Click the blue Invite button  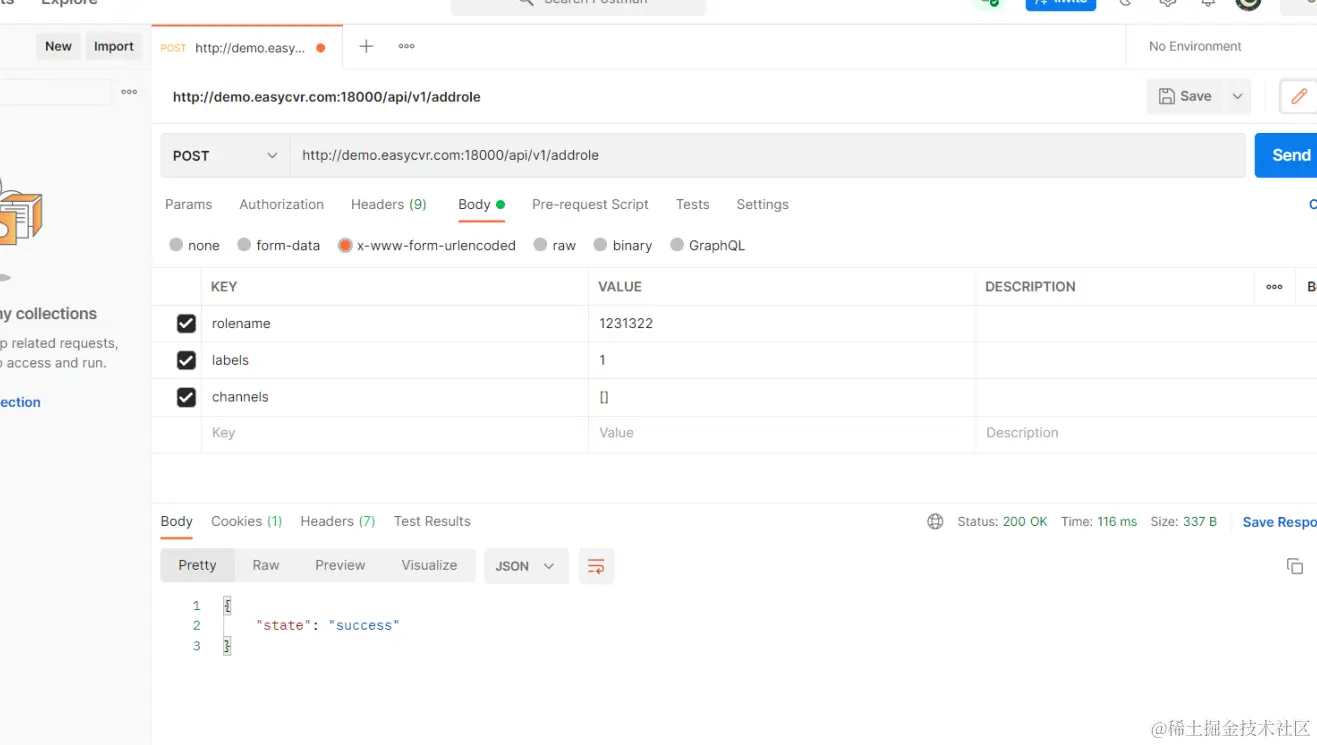pos(1060,3)
